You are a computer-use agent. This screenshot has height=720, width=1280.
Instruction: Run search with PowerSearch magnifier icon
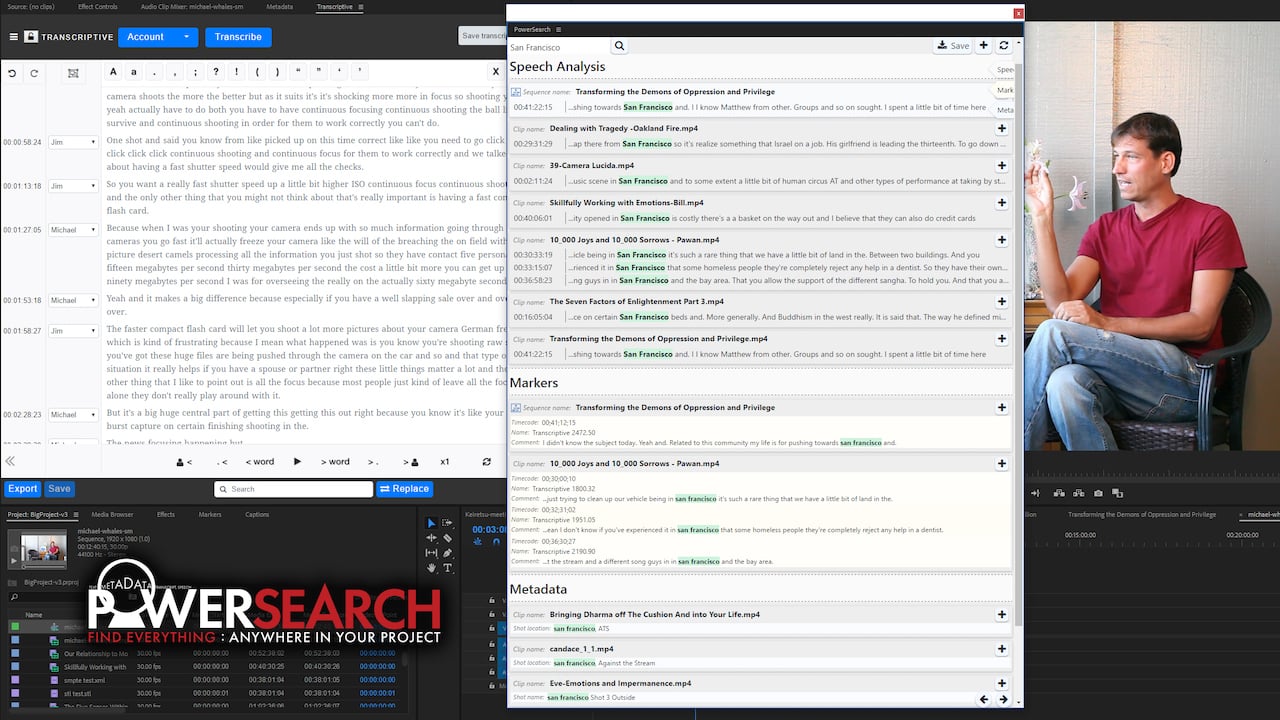[619, 46]
